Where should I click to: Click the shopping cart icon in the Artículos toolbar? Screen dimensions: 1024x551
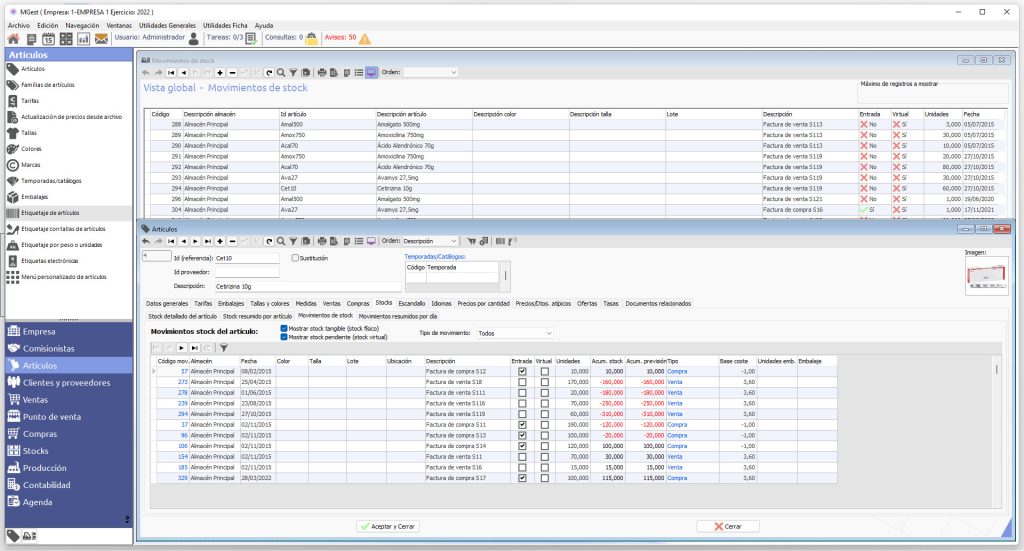click(x=472, y=241)
